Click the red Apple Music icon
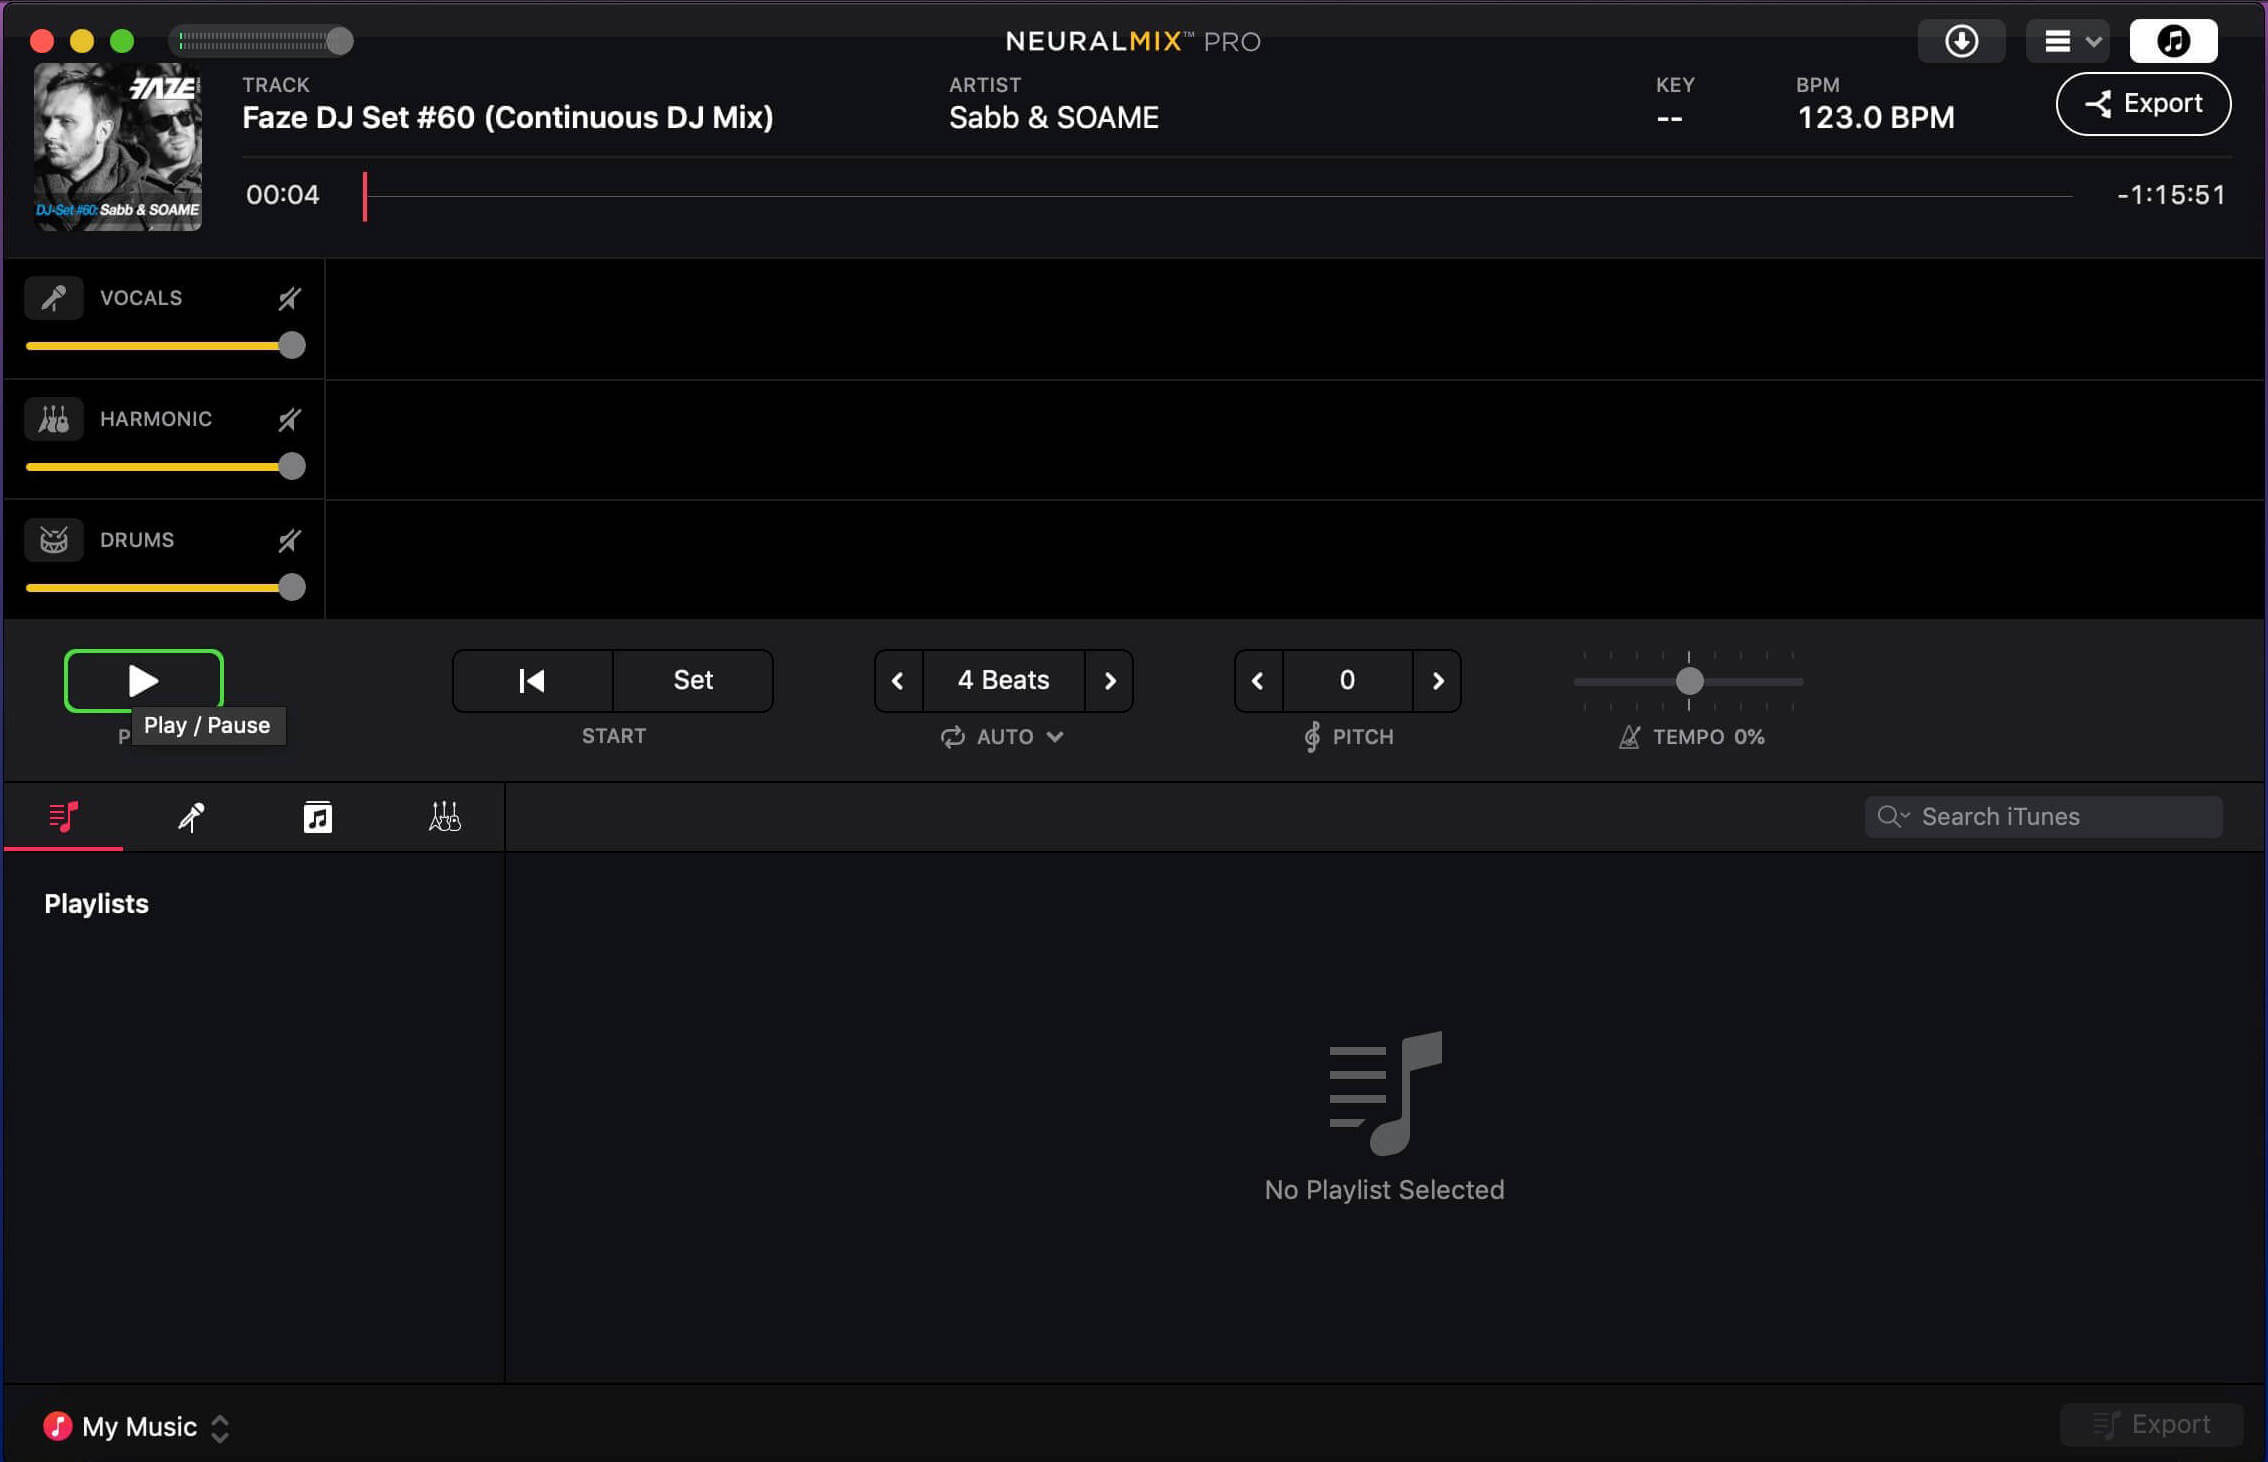 57,1426
